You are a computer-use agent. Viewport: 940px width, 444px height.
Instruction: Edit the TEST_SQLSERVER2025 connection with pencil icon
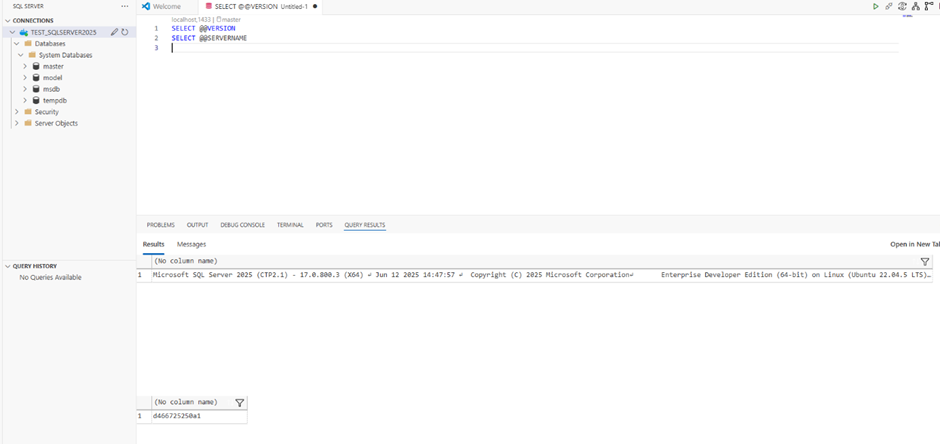pos(115,32)
